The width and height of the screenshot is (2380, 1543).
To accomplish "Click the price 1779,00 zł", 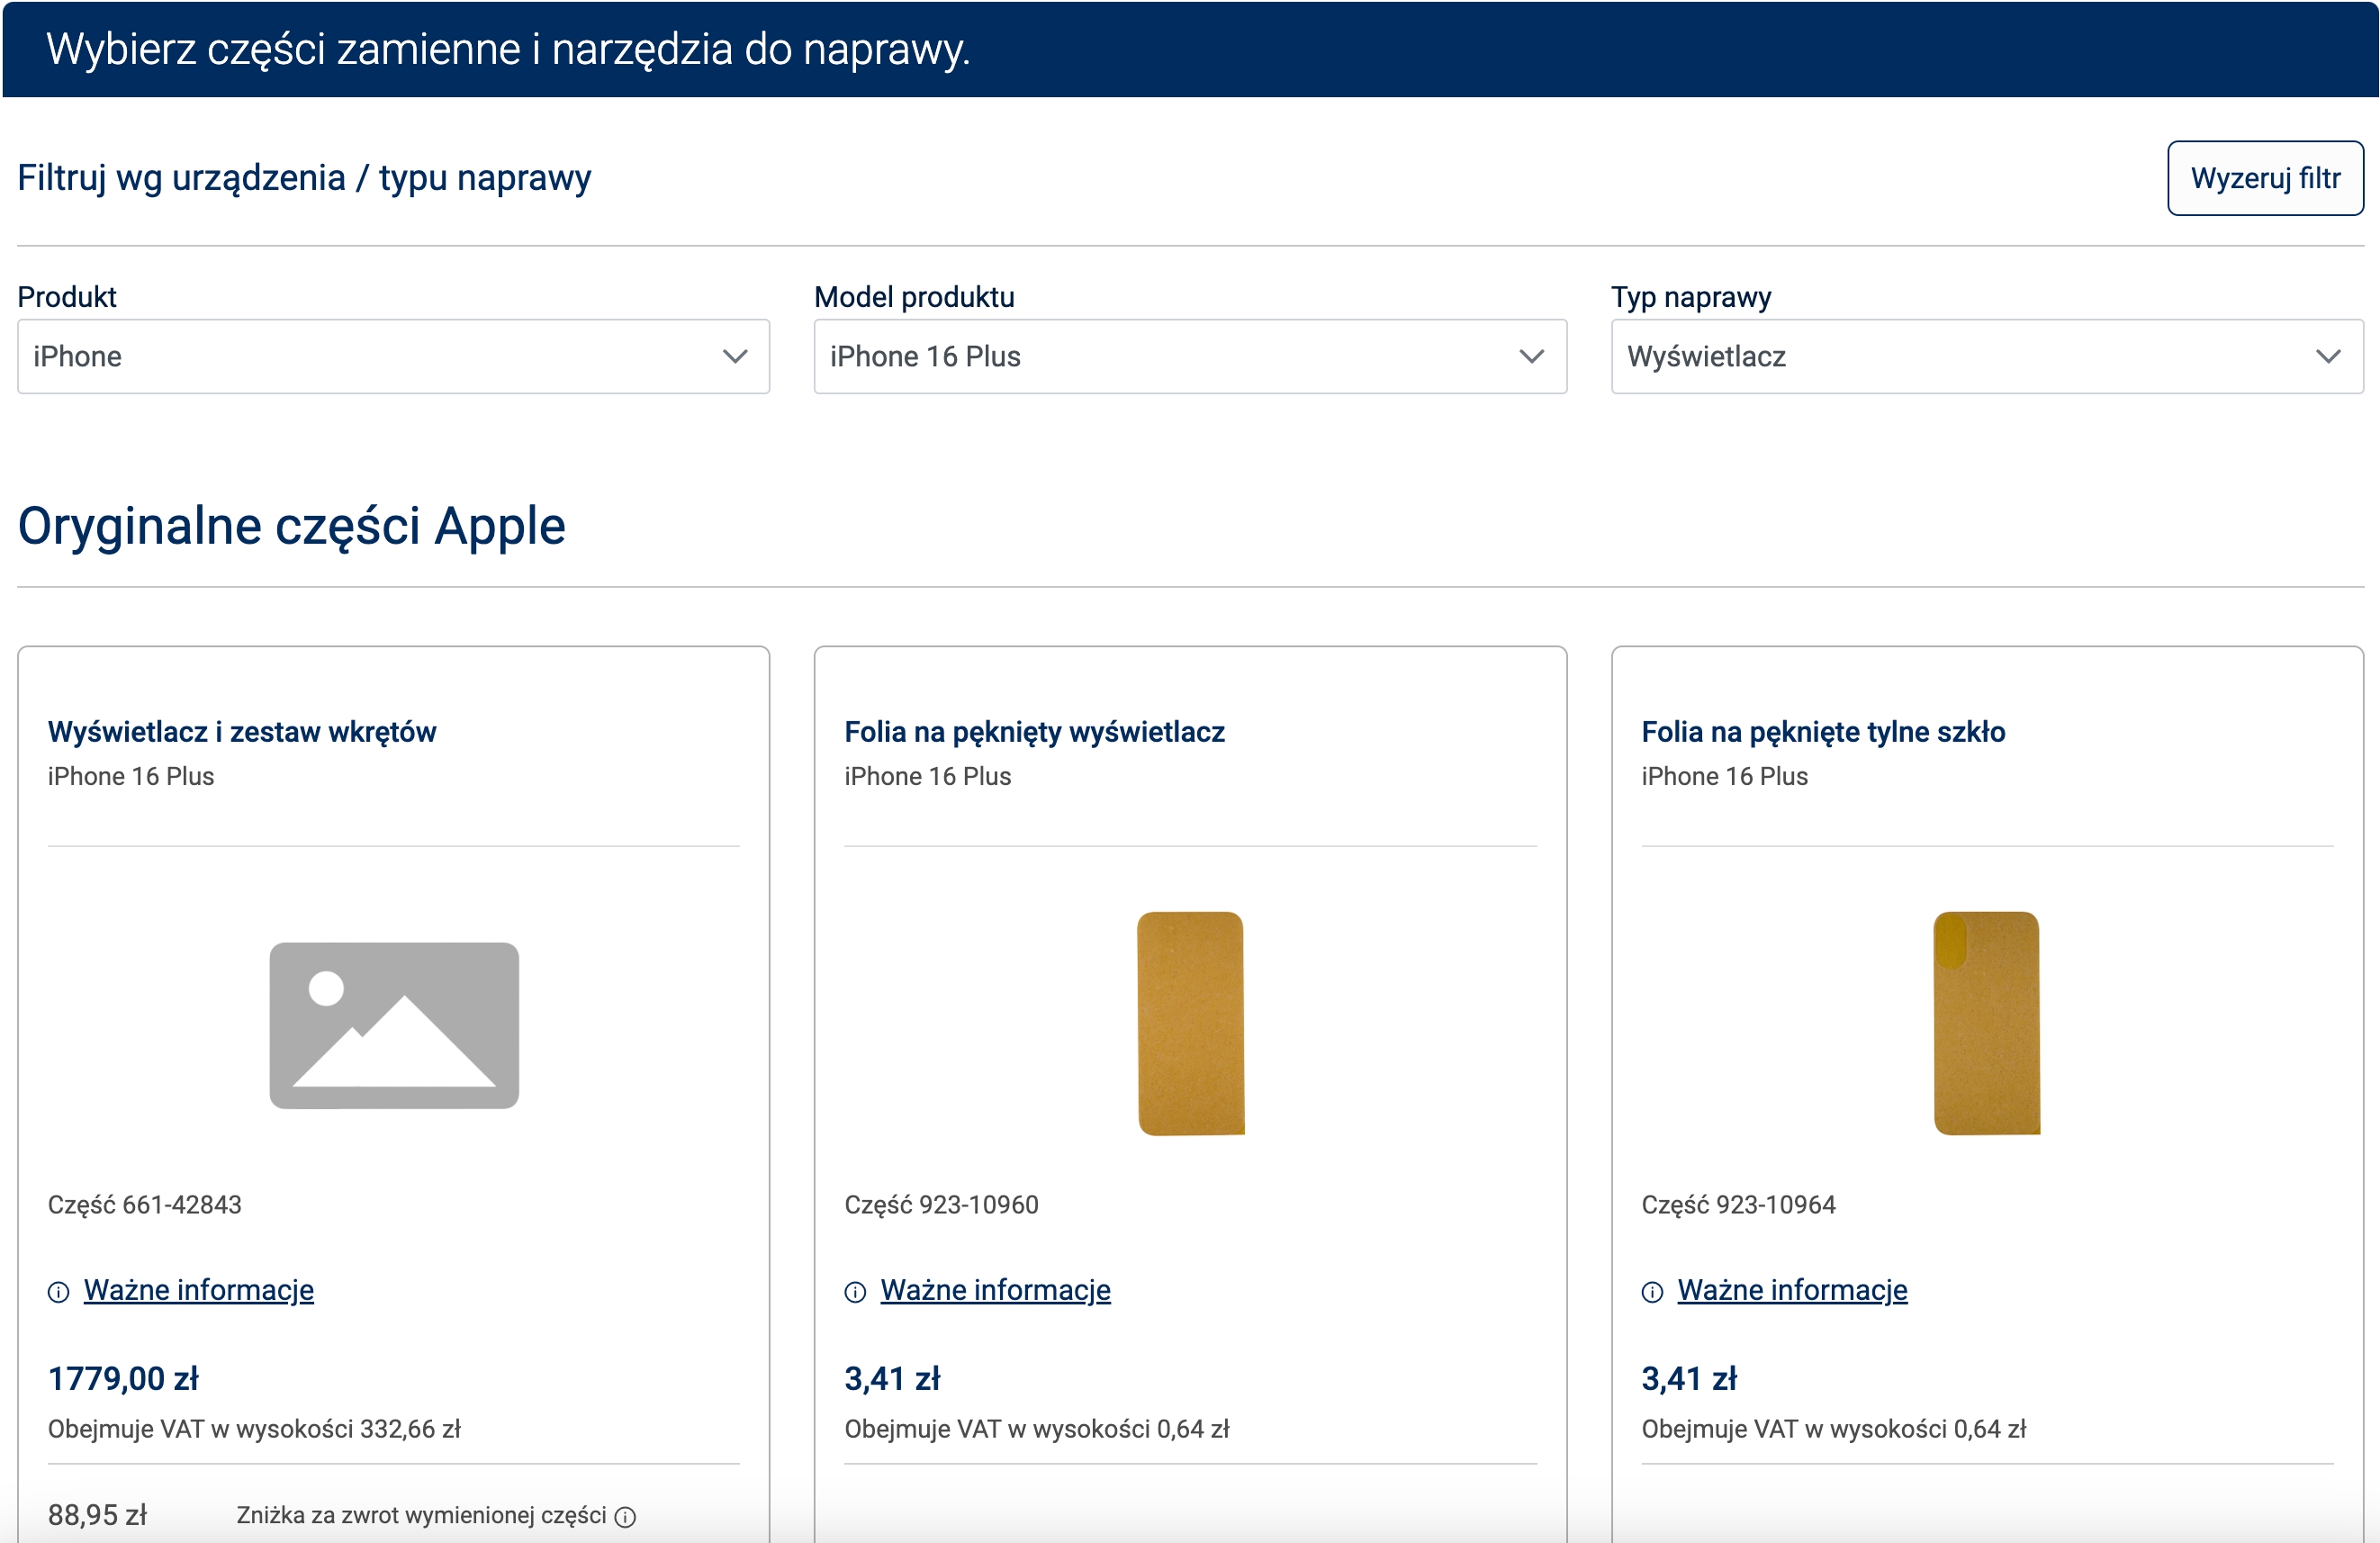I will (123, 1378).
